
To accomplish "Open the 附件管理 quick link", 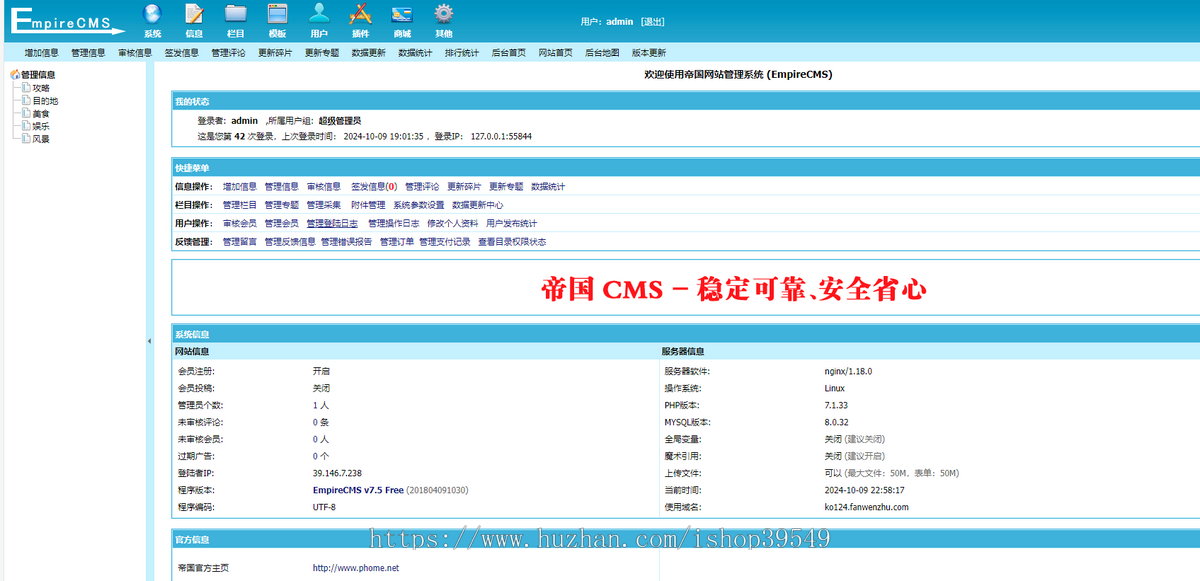I will click(368, 204).
